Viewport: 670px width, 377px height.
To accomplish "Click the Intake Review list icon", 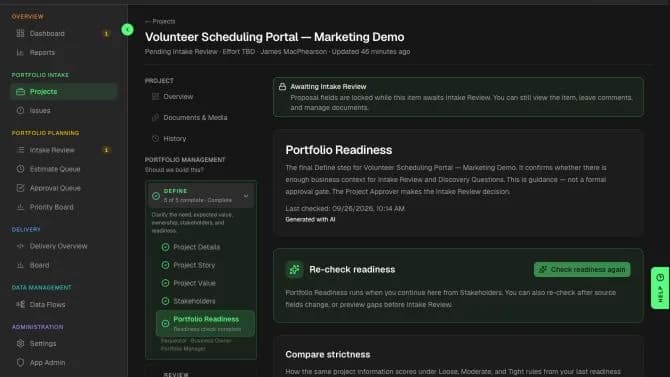I will click(x=20, y=150).
